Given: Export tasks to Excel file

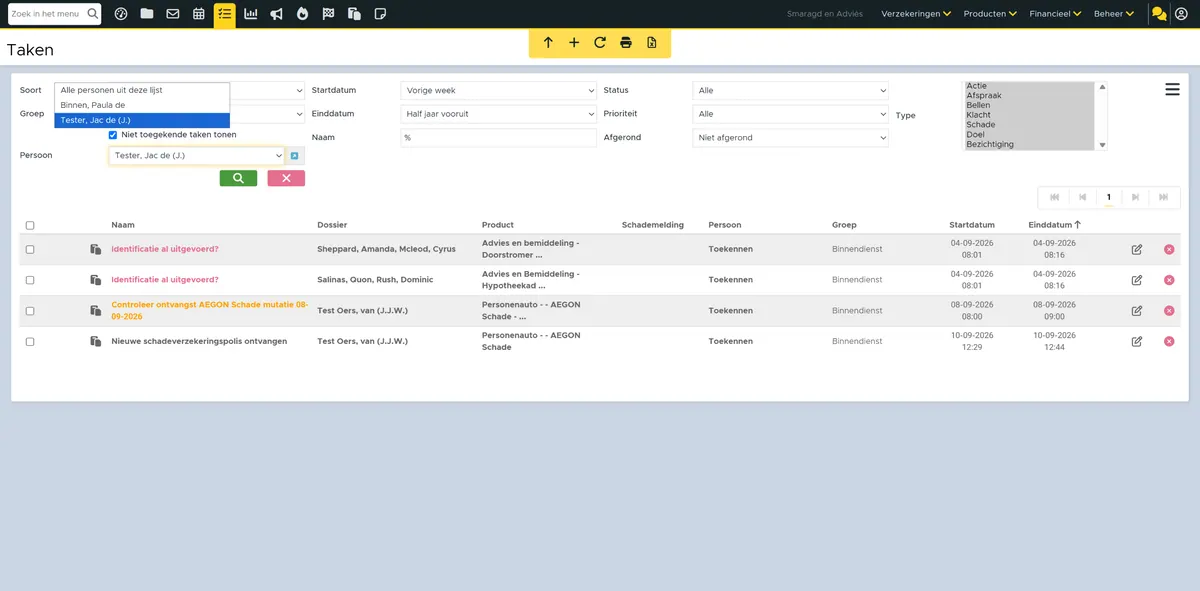Looking at the screenshot, I should point(652,43).
